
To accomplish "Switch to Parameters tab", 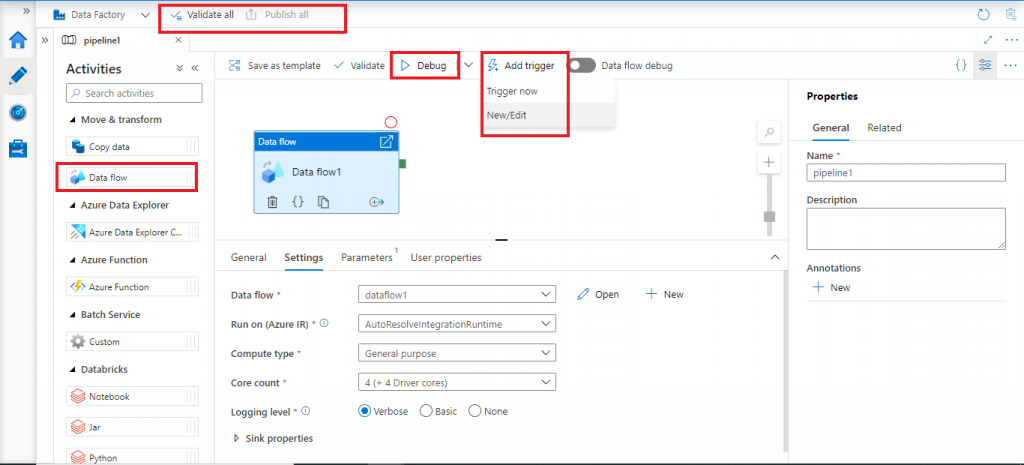I will 367,257.
